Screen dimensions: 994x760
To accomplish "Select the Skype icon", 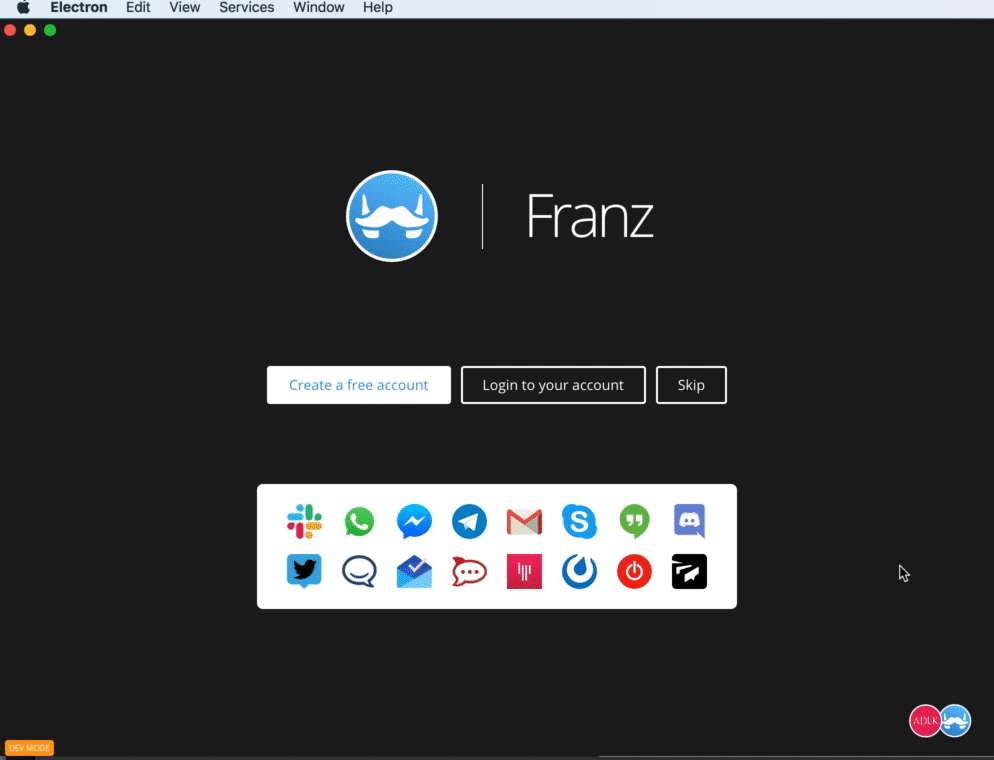I will coord(579,522).
